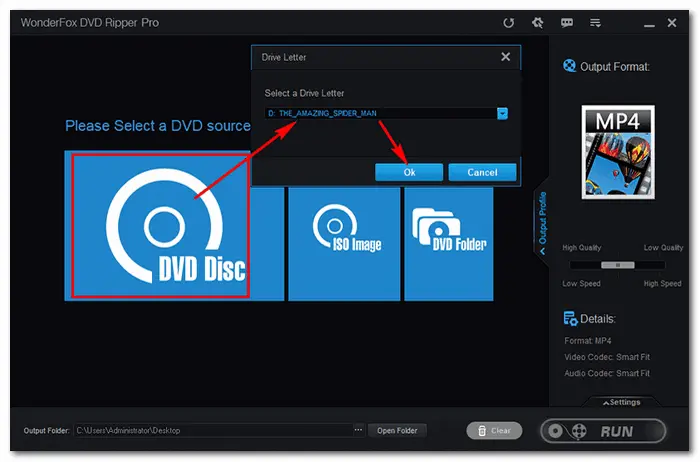Click the Details icon
Image resolution: width=700 pixels, height=462 pixels.
pos(570,319)
